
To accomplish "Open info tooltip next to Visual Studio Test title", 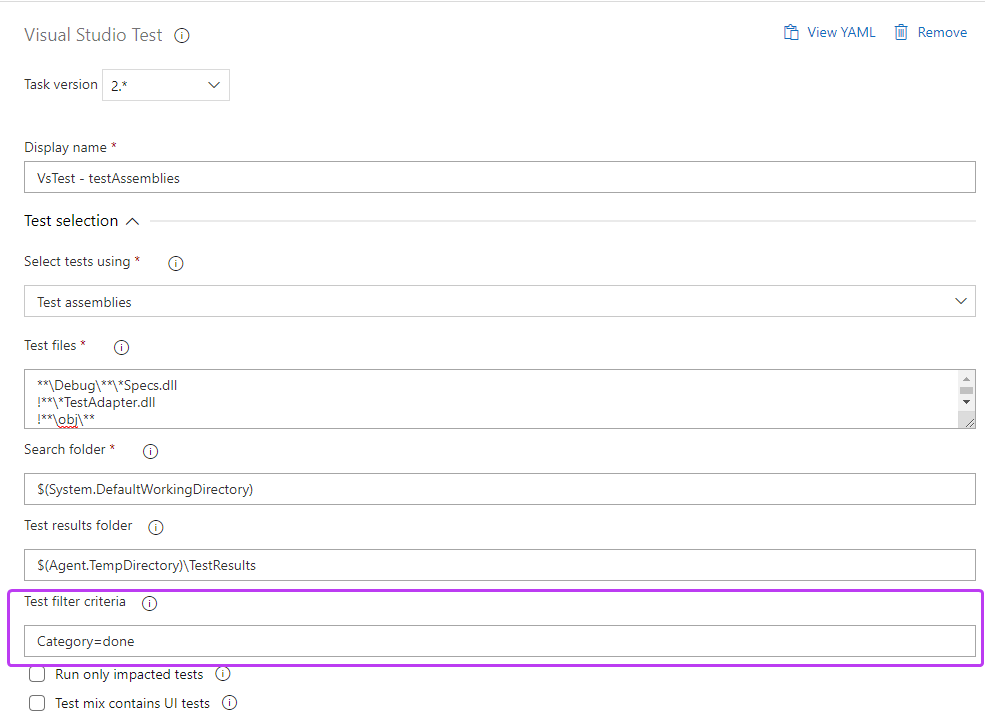I will tap(182, 35).
